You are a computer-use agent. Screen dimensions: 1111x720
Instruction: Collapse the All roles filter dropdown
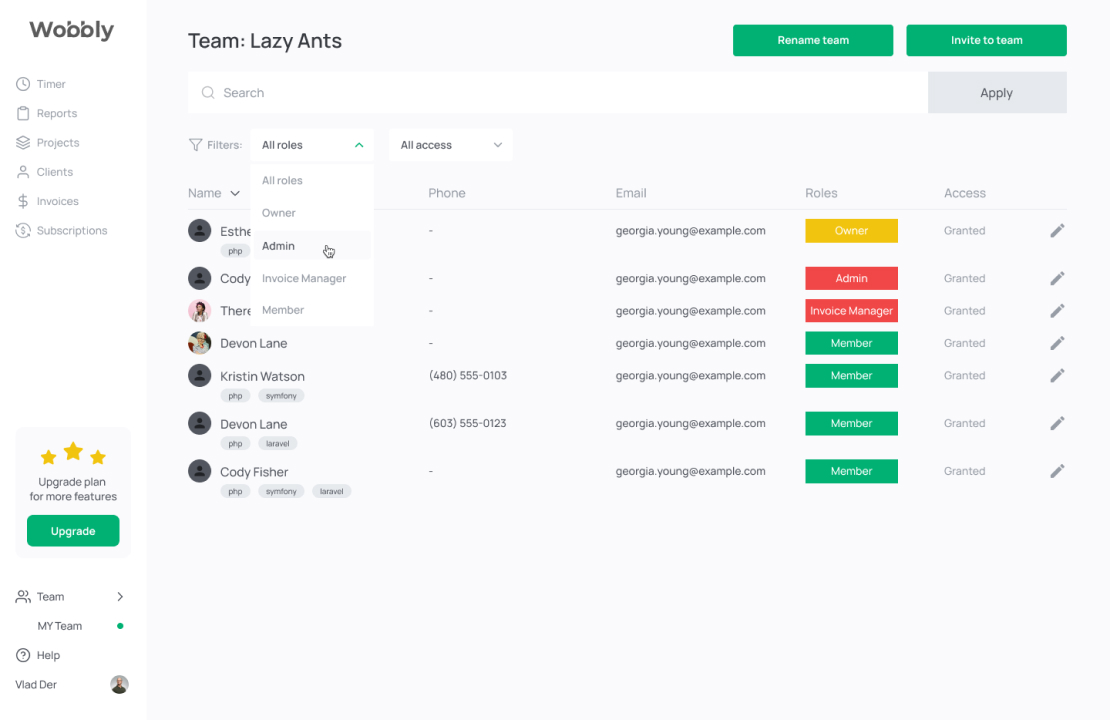[x=312, y=145]
